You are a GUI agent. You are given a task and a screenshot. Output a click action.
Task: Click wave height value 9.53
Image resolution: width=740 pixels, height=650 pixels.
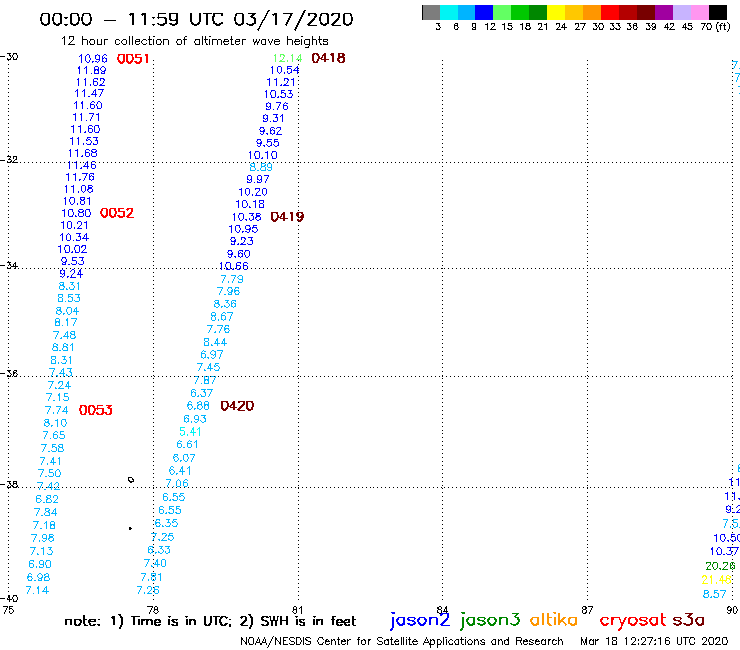click(x=72, y=261)
